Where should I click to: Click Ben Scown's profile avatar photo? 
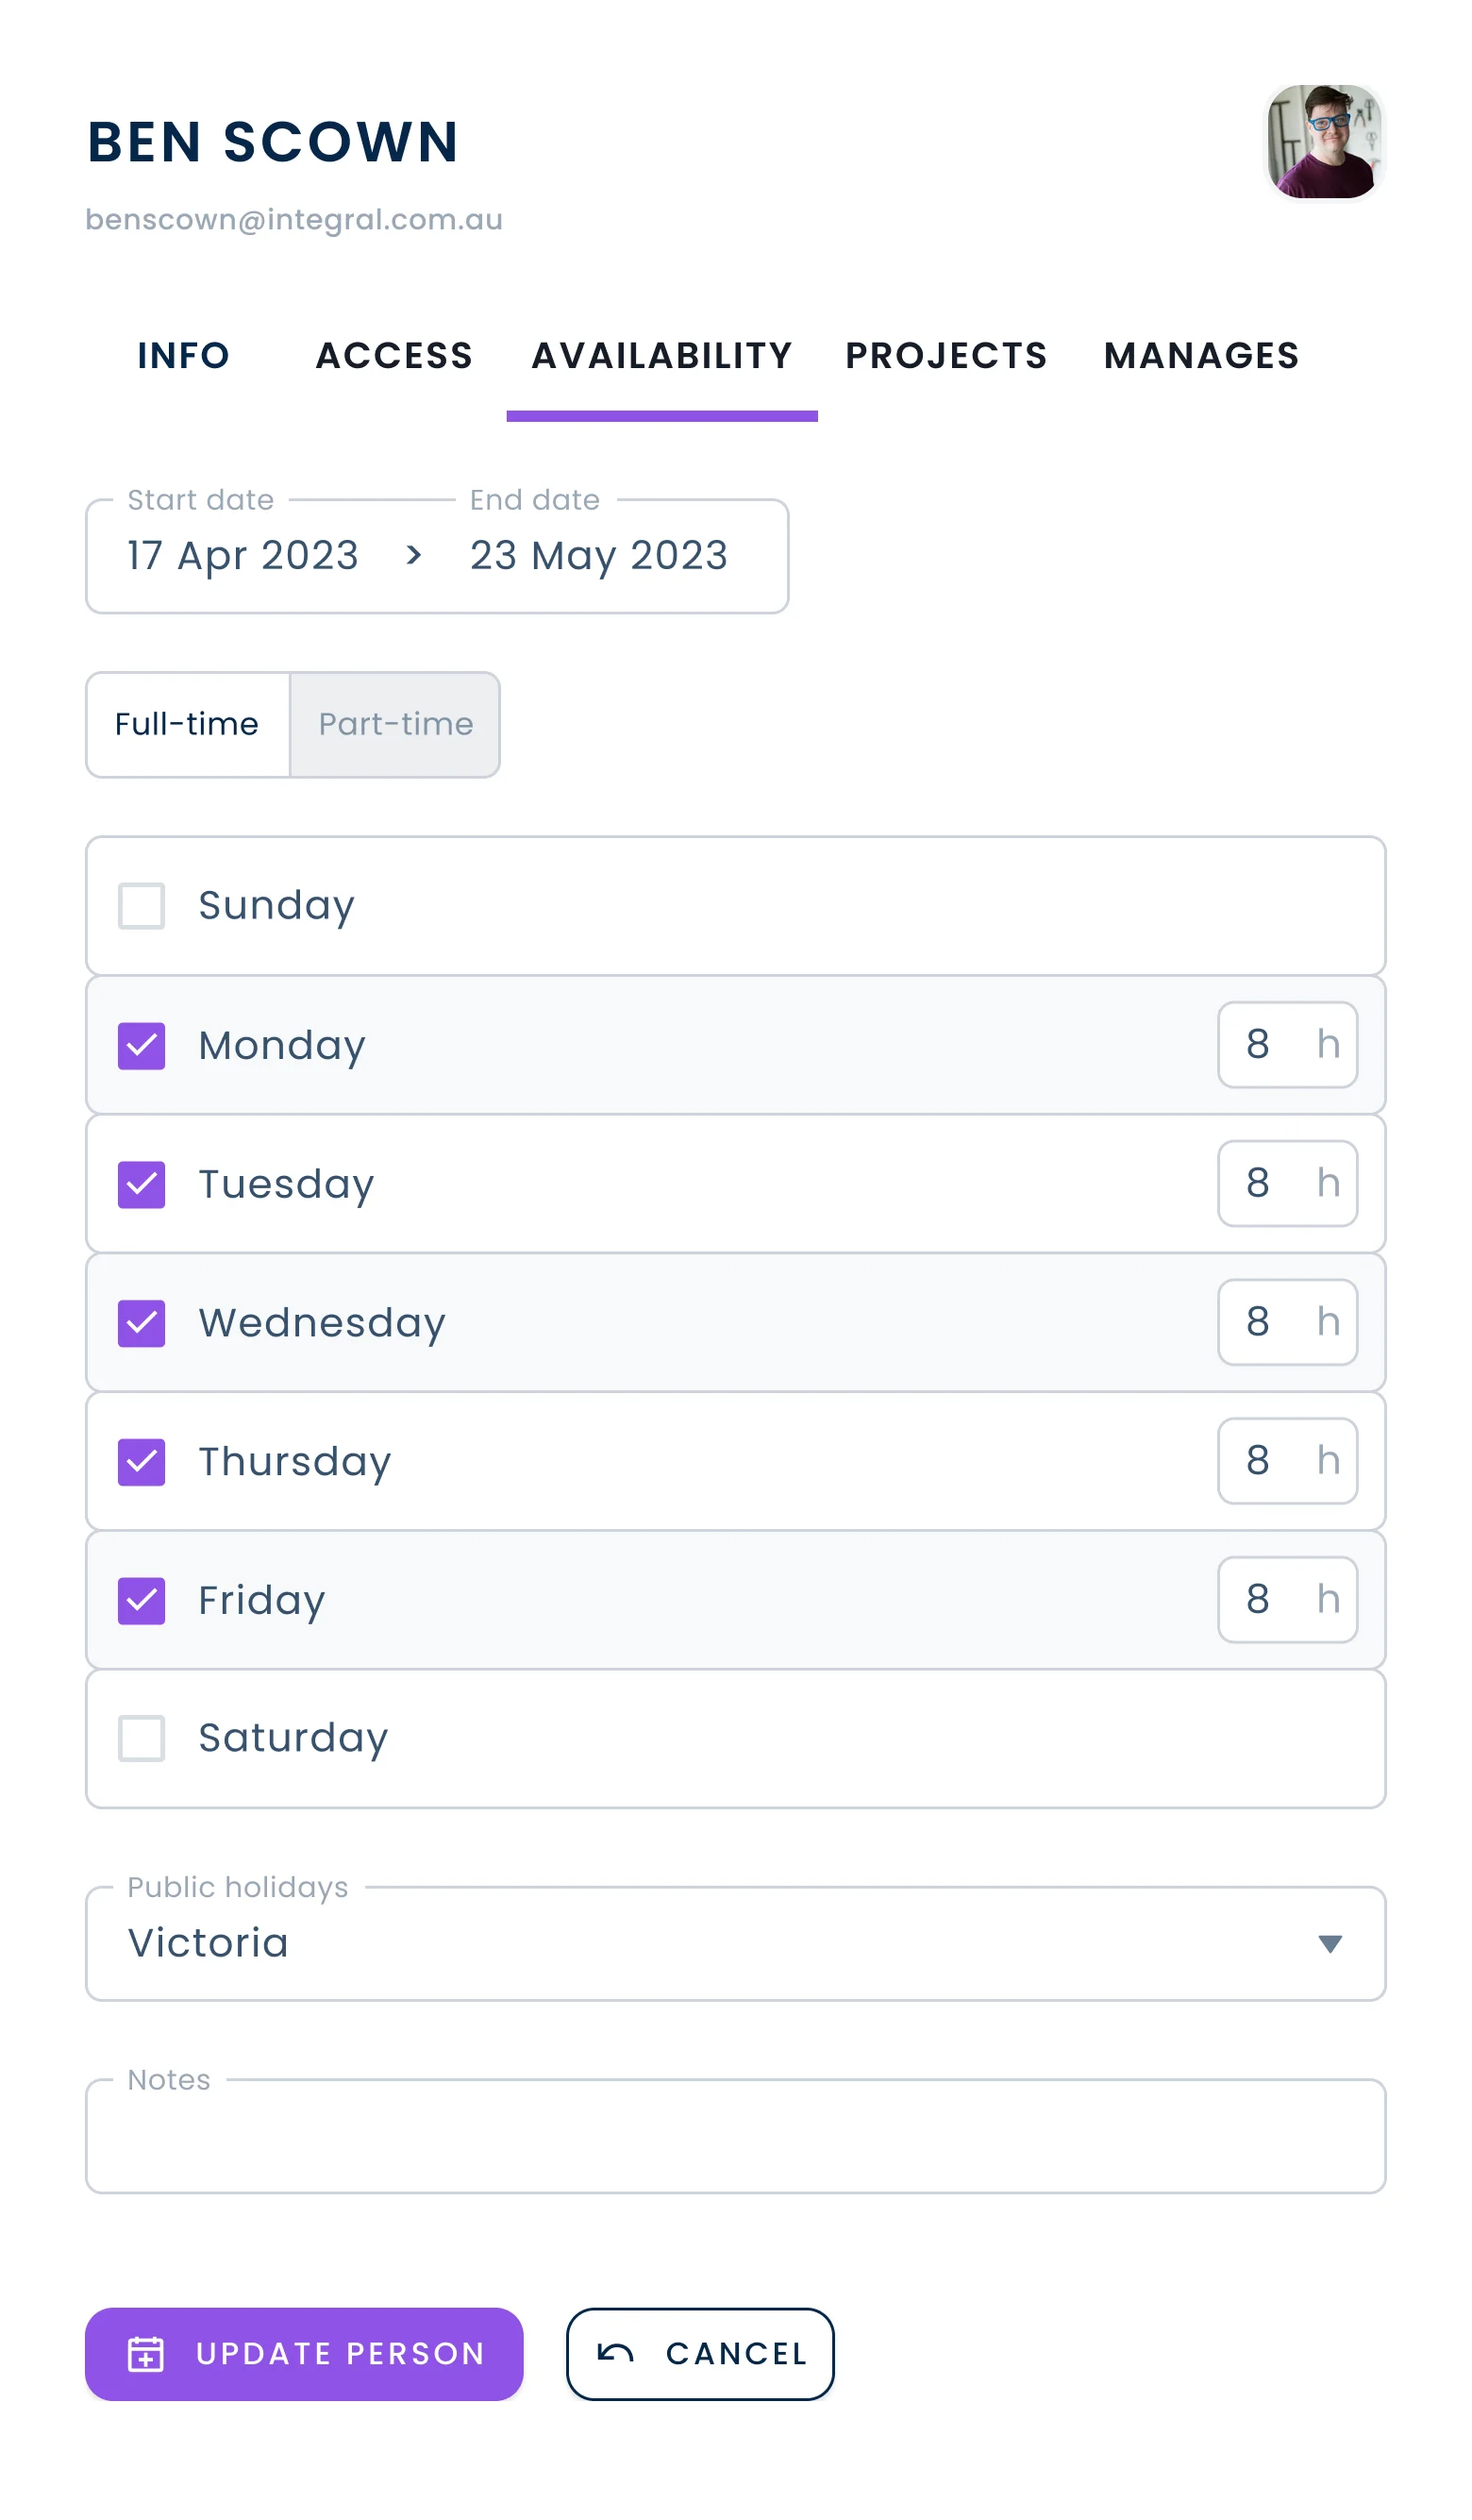pyautogui.click(x=1325, y=142)
